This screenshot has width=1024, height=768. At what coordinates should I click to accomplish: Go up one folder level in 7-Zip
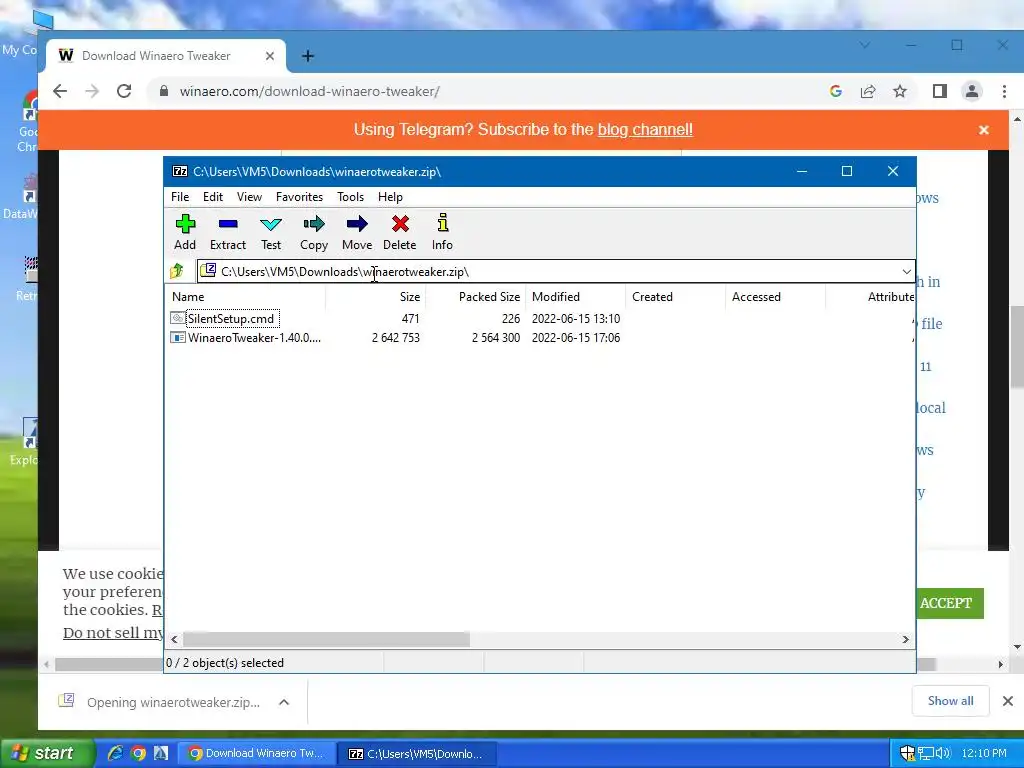[x=177, y=271]
